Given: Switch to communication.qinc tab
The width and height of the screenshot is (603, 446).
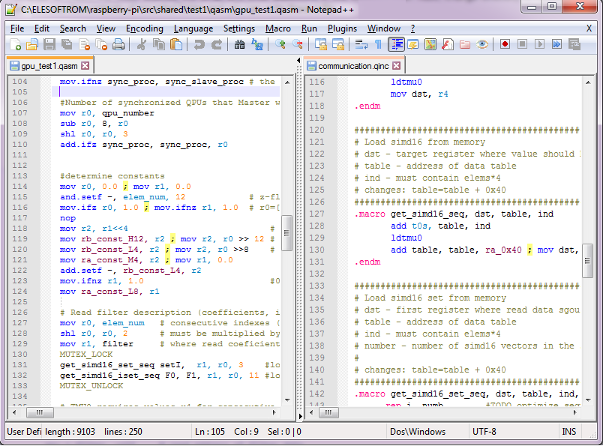Looking at the screenshot, I should [x=354, y=66].
